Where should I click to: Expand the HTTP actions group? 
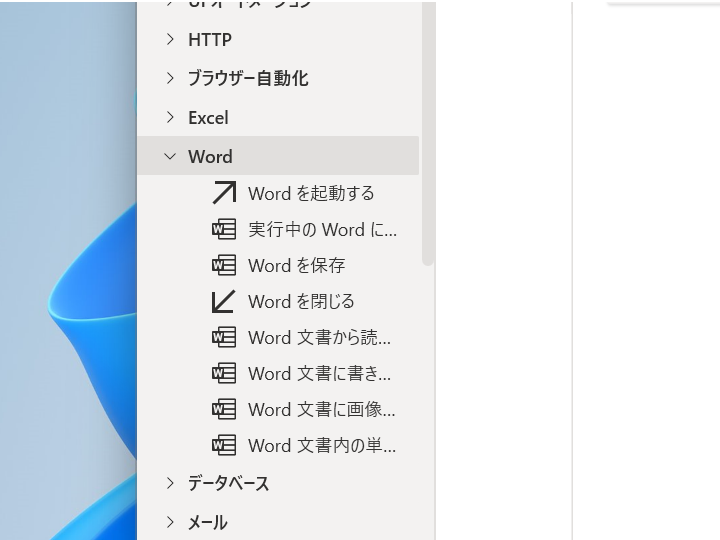170,39
